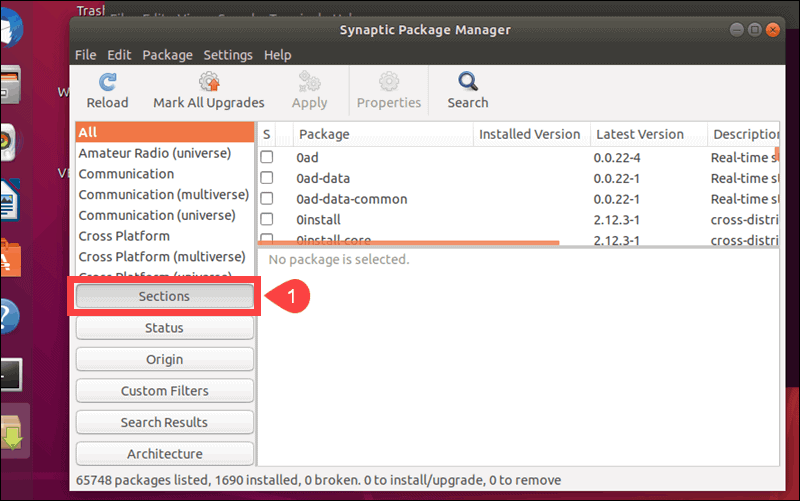Select the 0ad package name
This screenshot has height=501, width=800.
(x=307, y=158)
